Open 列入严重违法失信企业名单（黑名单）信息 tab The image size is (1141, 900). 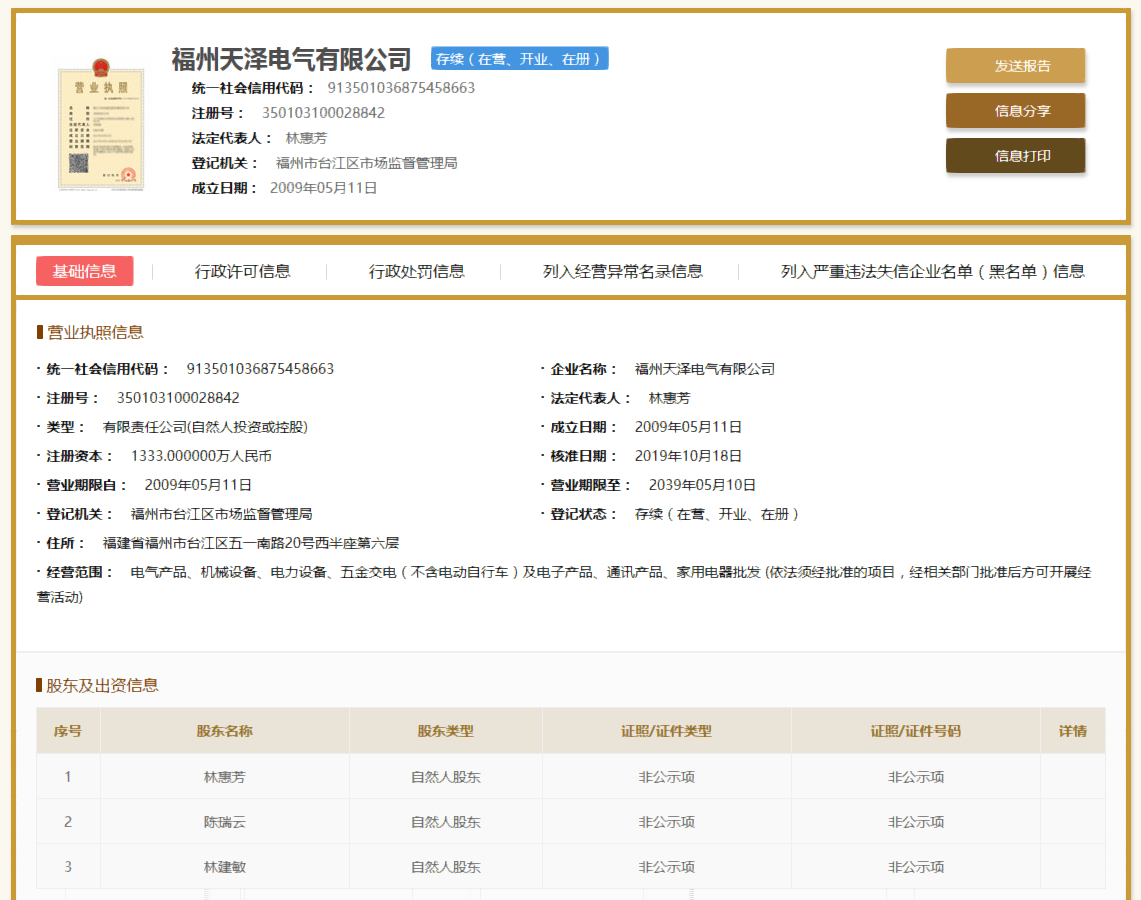click(x=933, y=271)
